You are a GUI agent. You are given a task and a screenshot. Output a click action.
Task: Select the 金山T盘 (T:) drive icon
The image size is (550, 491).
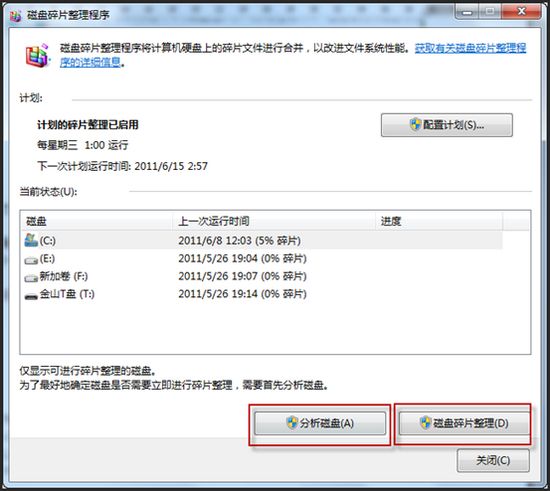click(31, 296)
